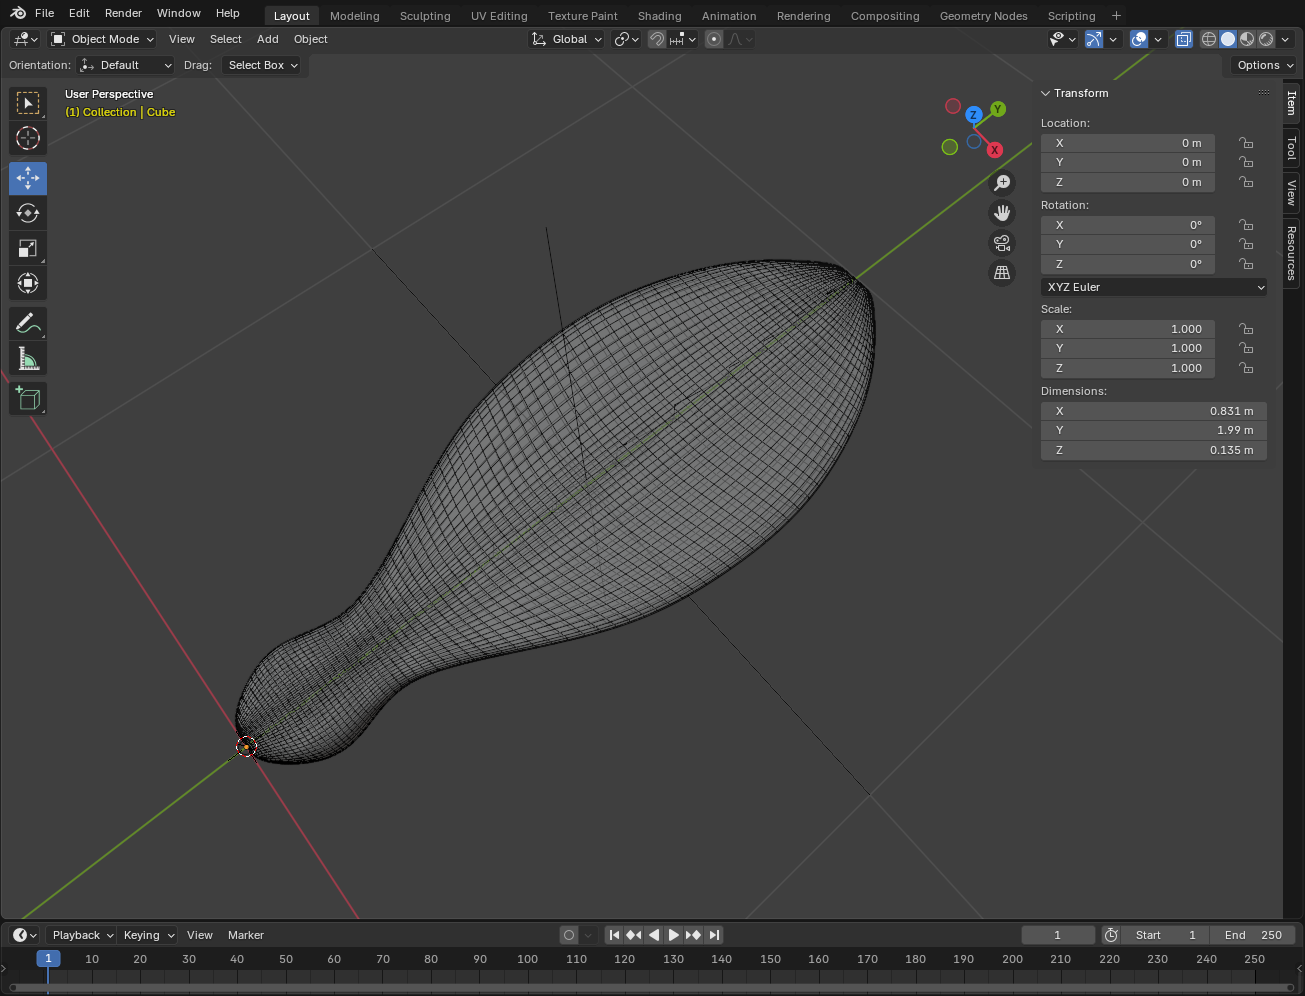1305x996 pixels.
Task: Toggle X-ray display mode
Action: (x=1183, y=39)
